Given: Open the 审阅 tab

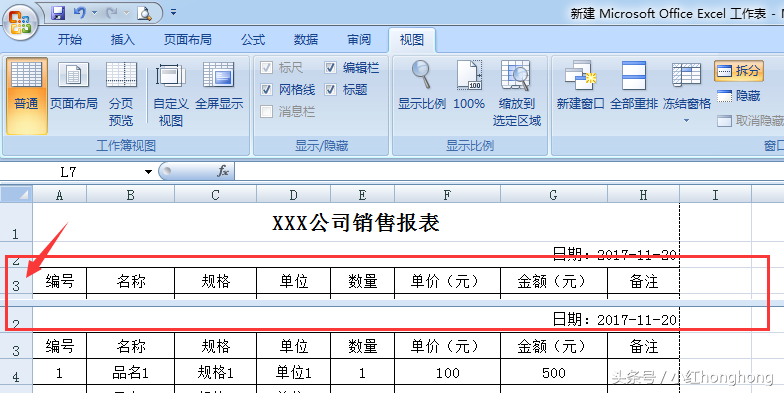Looking at the screenshot, I should [359, 40].
